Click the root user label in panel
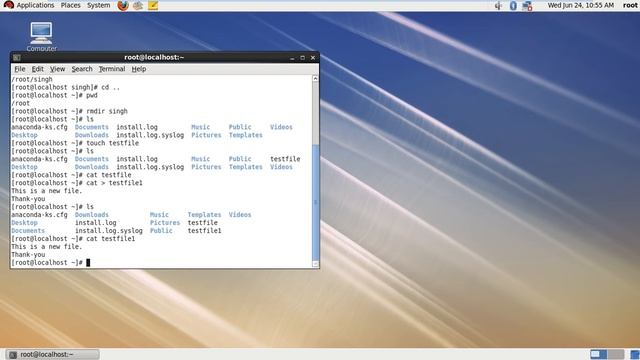This screenshot has height=360, width=640. click(630, 5)
